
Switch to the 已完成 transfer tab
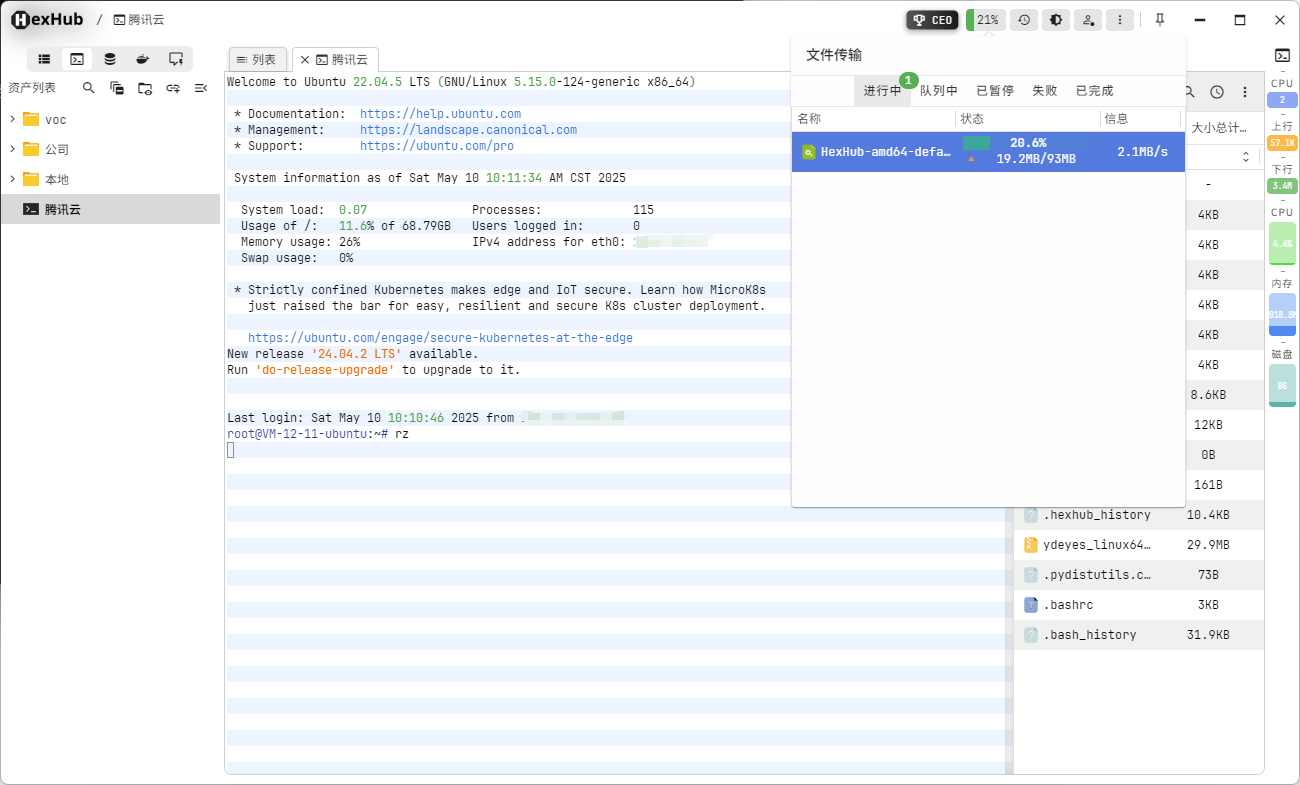point(1094,91)
